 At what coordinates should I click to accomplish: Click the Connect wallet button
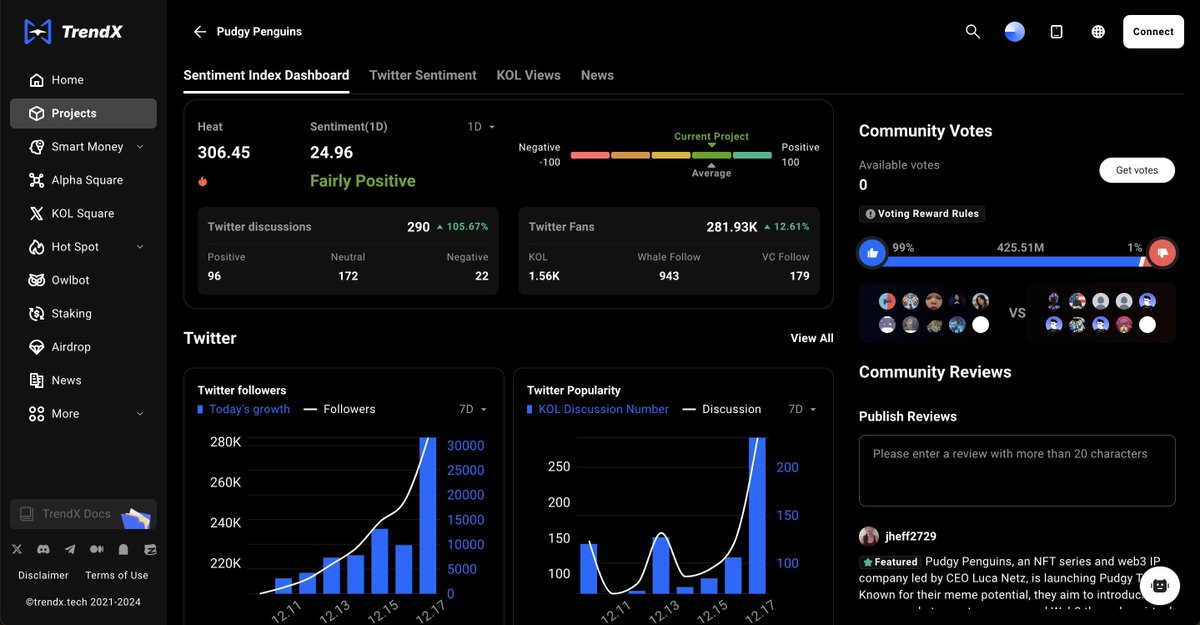1153,32
